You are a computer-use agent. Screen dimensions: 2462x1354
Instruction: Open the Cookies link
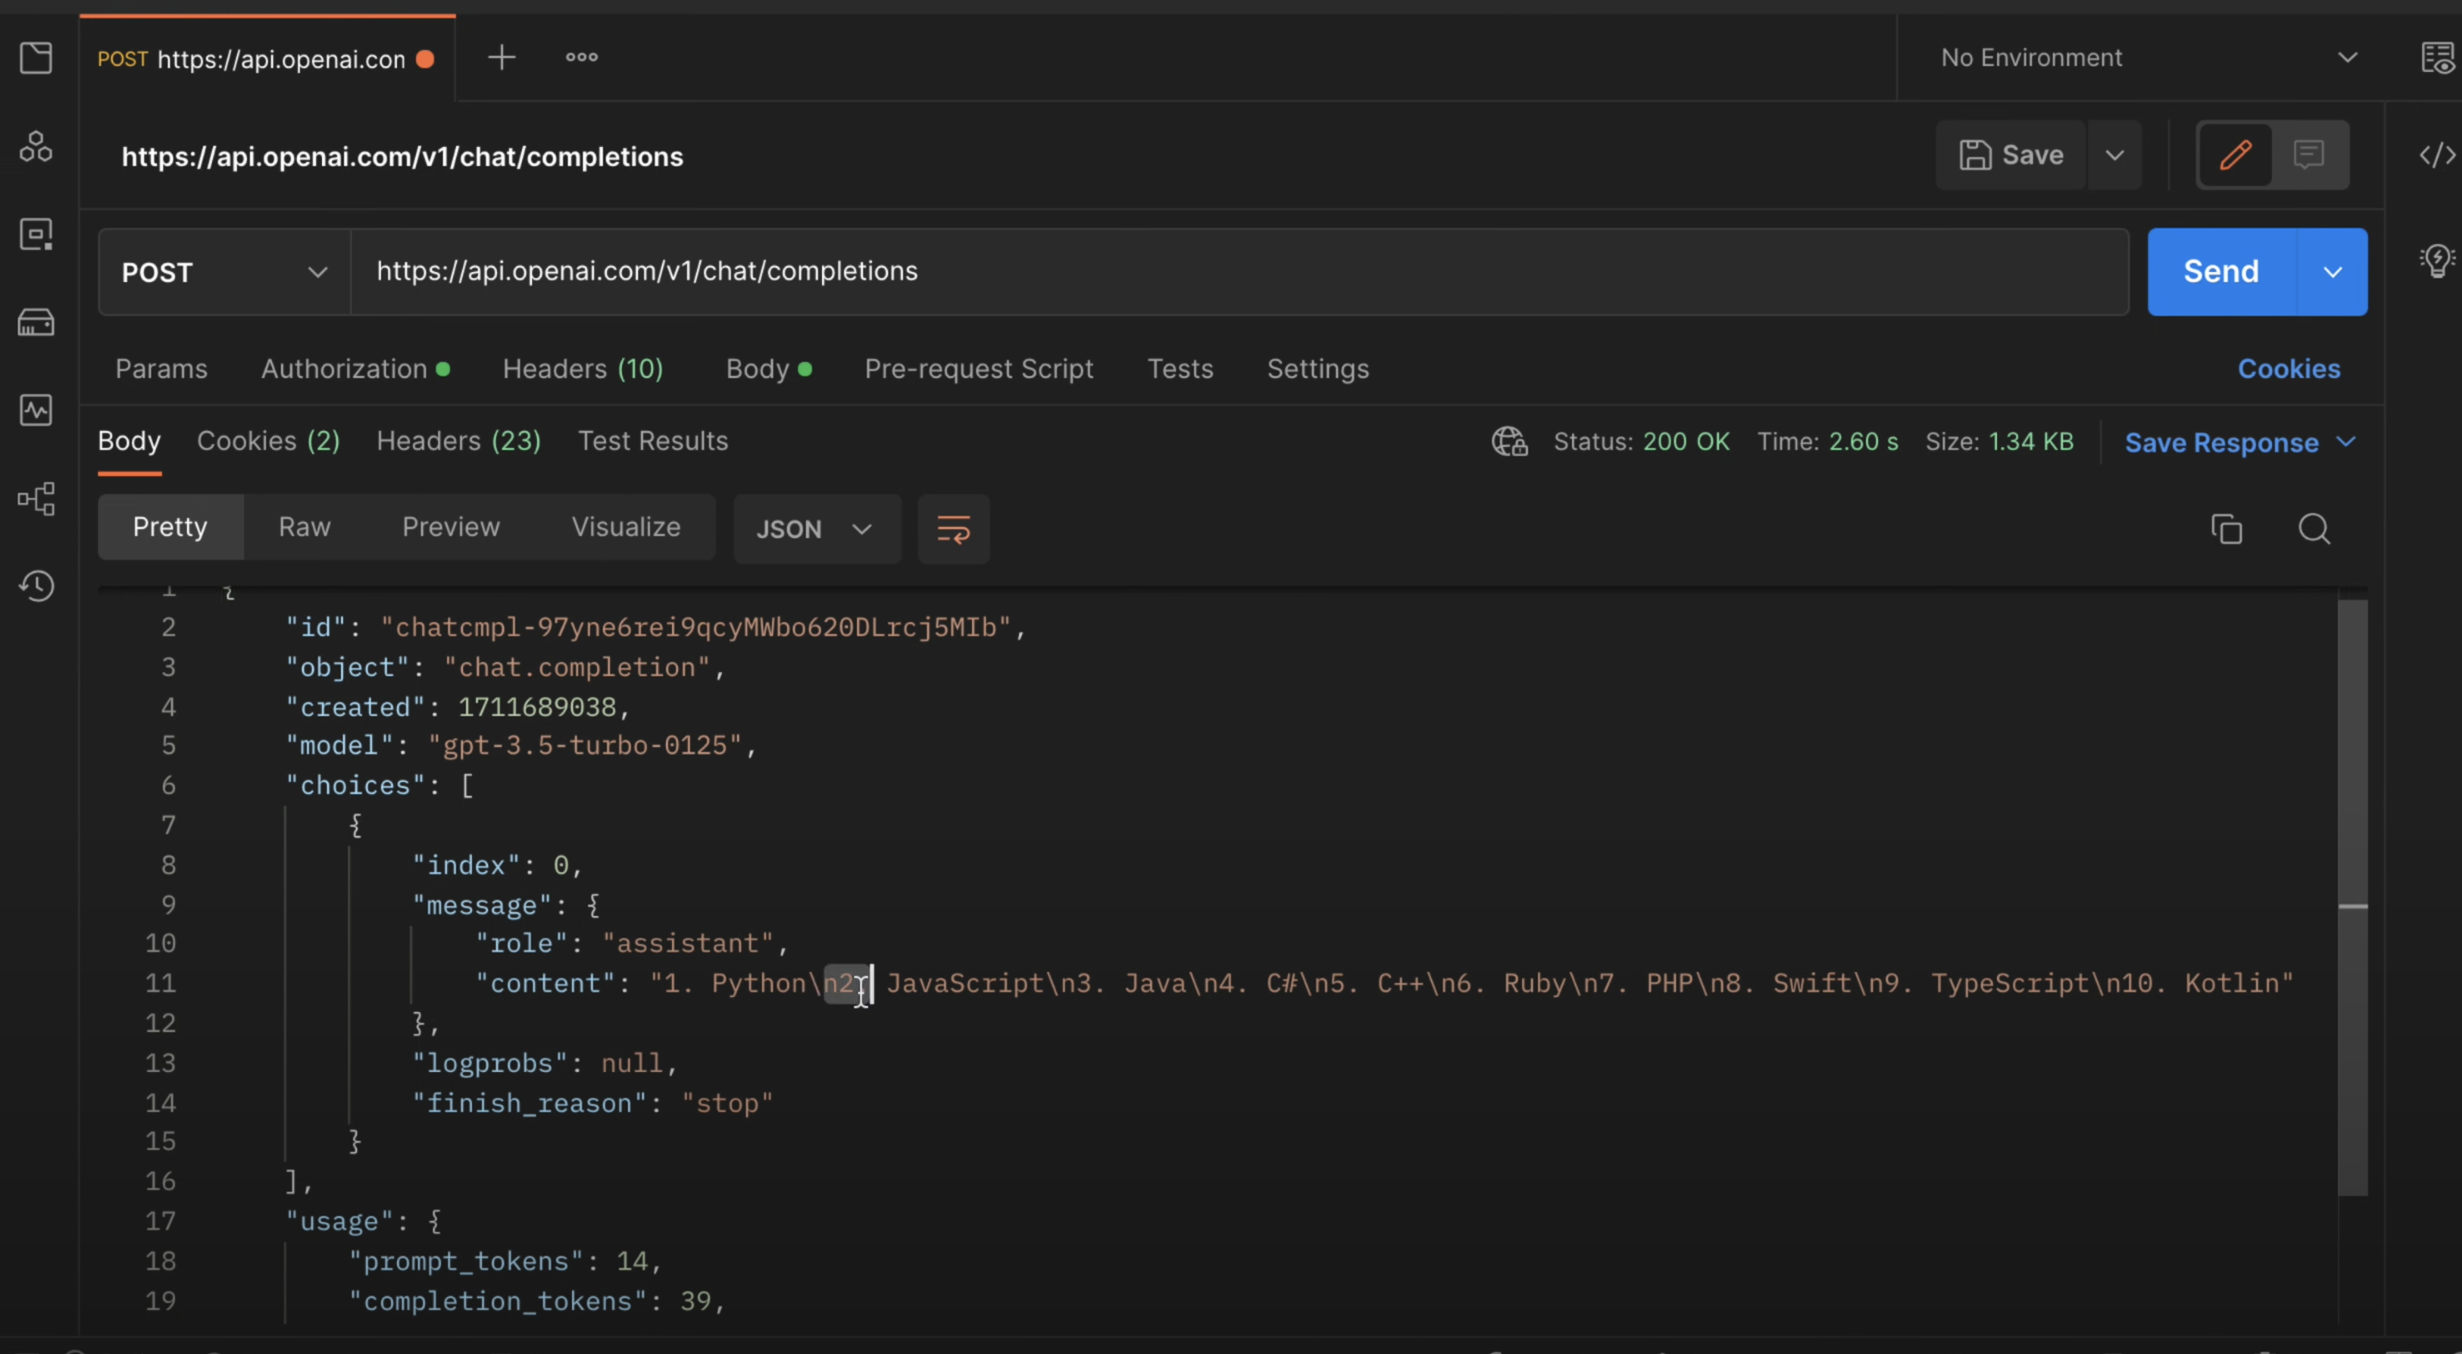pyautogui.click(x=2288, y=369)
